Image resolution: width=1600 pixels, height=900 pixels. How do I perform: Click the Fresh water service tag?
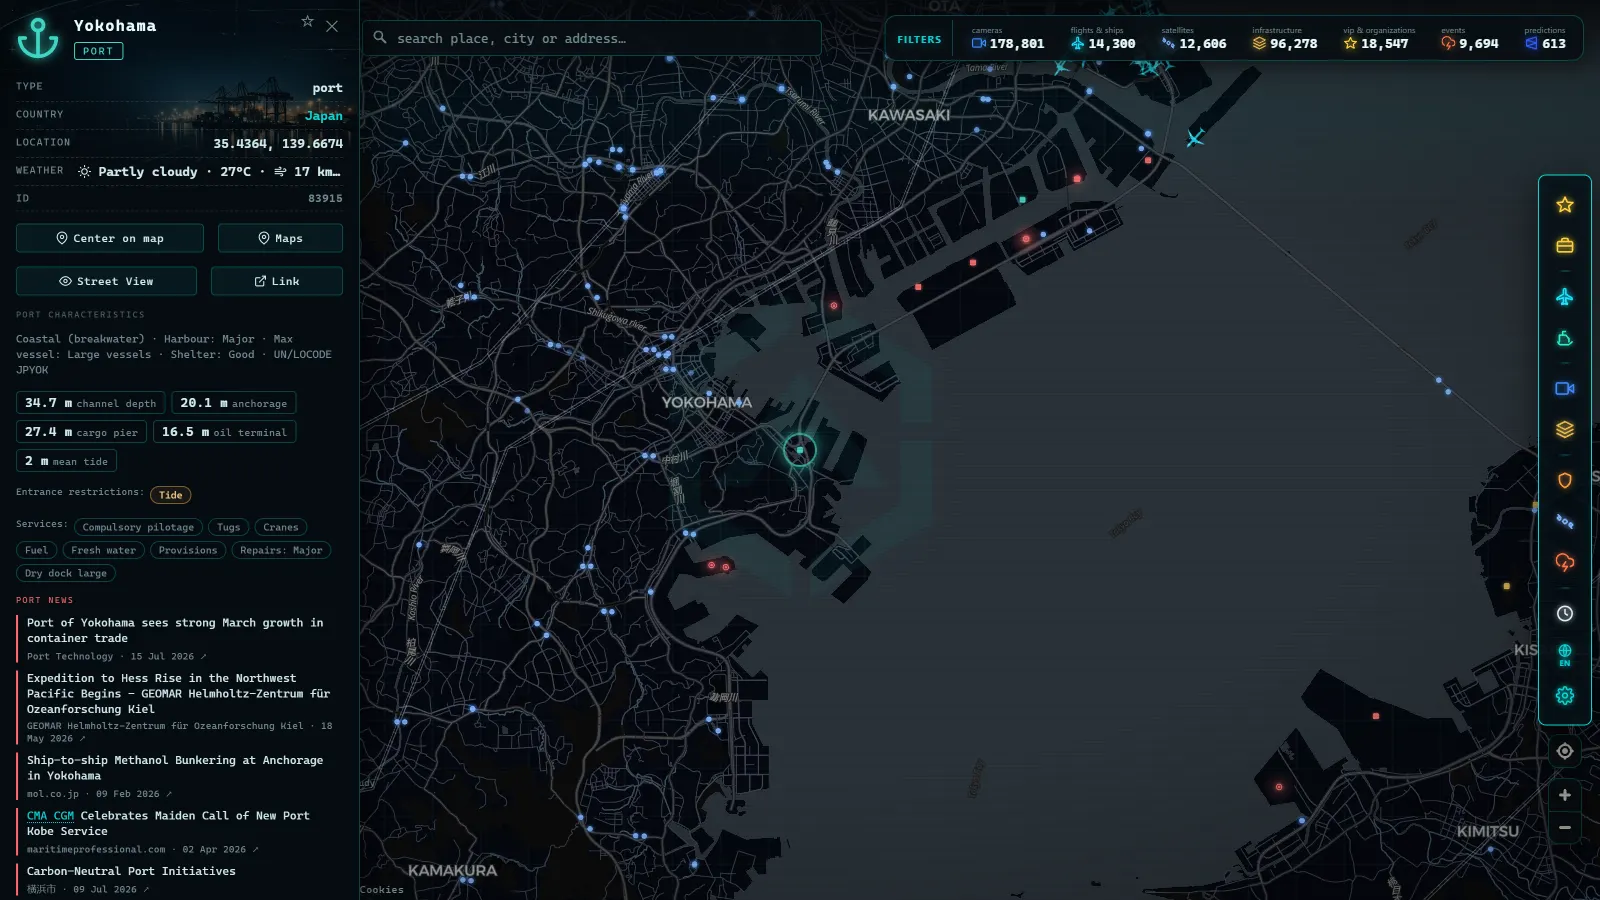[104, 550]
